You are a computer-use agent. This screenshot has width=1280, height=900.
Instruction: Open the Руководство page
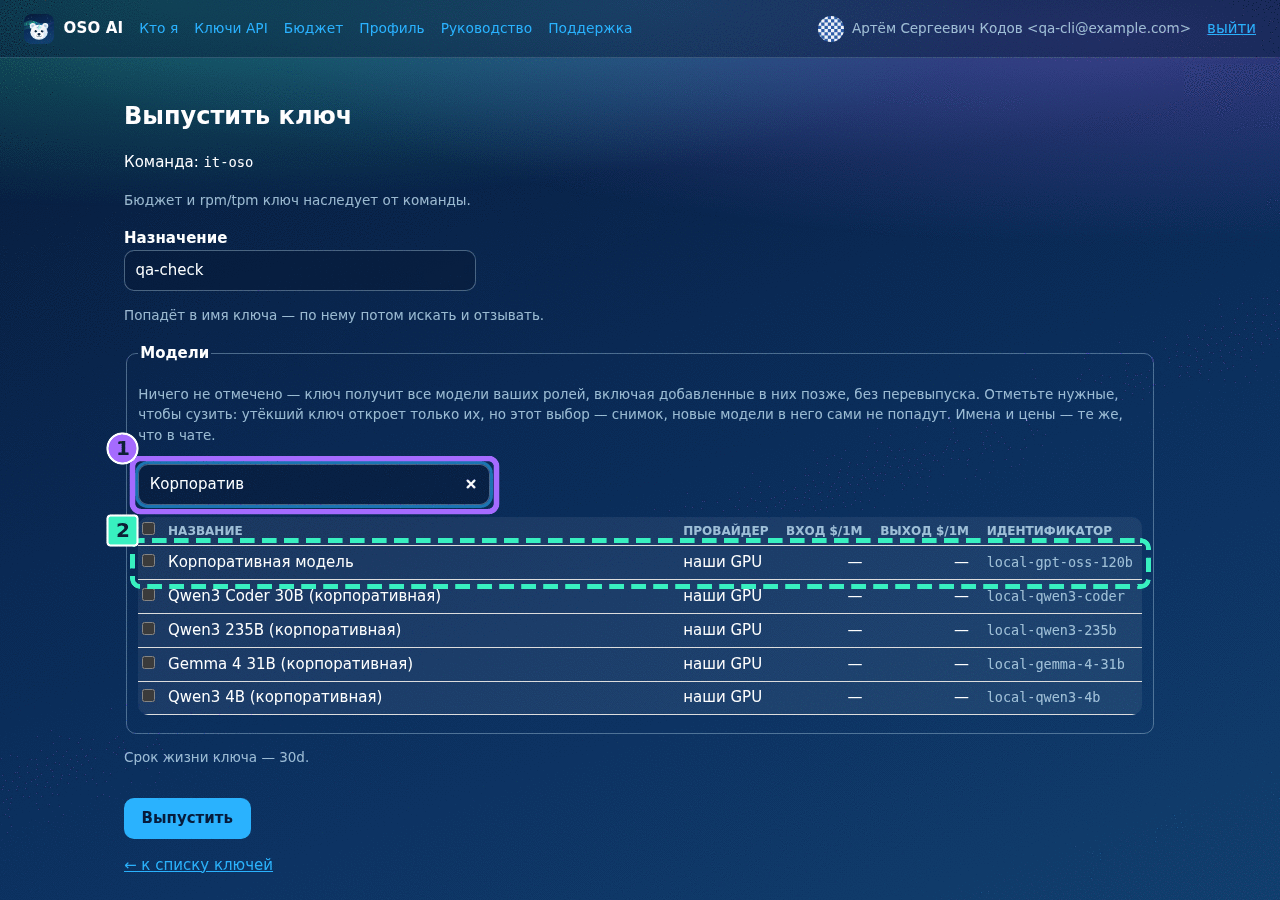[x=486, y=28]
